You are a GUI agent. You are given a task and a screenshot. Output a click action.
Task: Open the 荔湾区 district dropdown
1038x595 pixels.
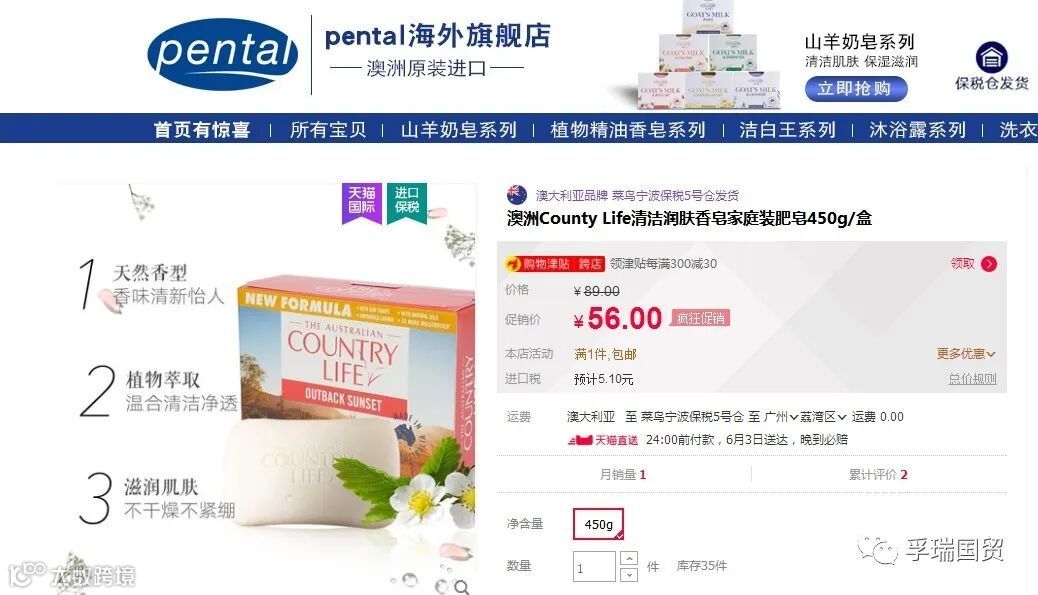823,417
